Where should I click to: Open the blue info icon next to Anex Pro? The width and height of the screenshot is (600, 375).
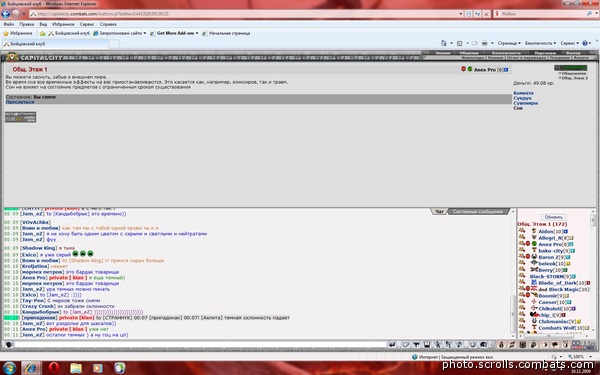[506, 70]
